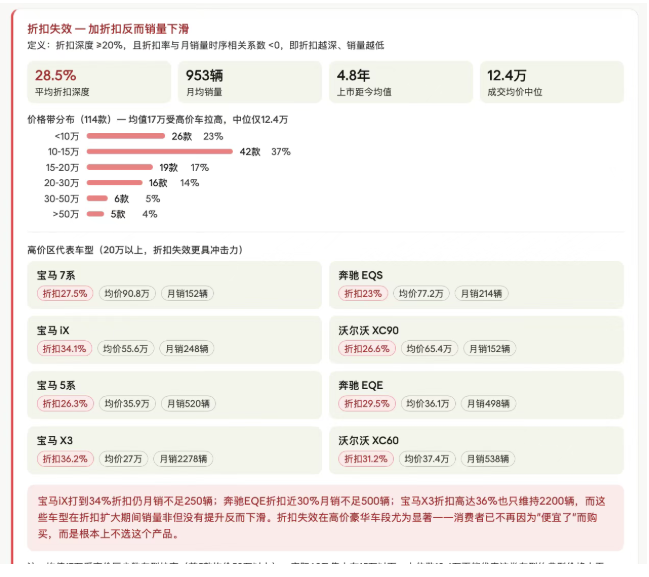Click the definition line starting 定义：折扣深度
Image resolution: width=649 pixels, height=577 pixels.
pyautogui.click(x=206, y=45)
